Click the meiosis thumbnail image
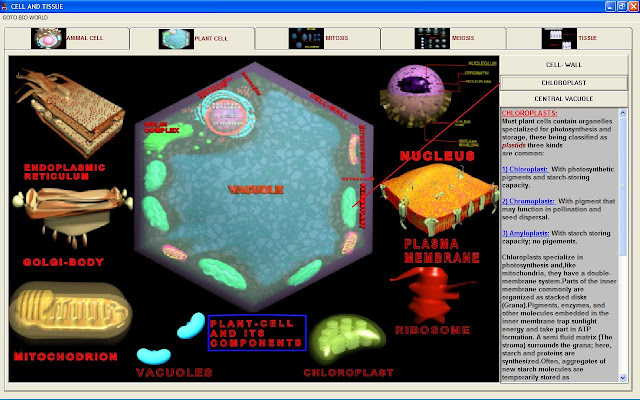 click(x=432, y=38)
